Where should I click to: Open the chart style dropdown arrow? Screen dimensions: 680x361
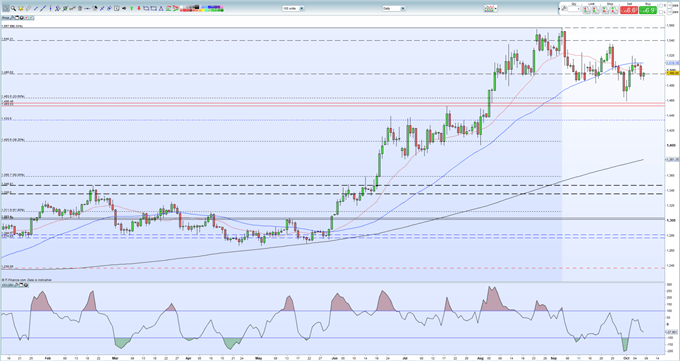[x=496, y=9]
